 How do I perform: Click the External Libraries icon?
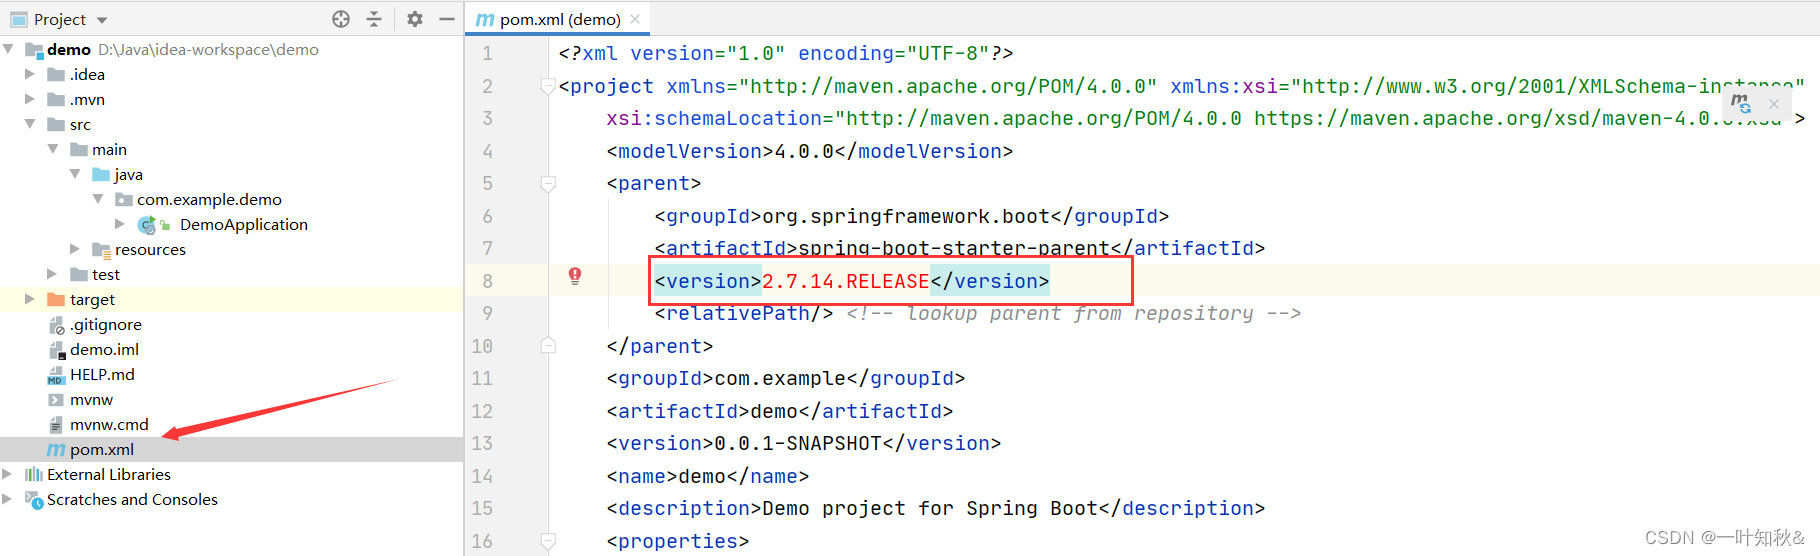pos(33,474)
